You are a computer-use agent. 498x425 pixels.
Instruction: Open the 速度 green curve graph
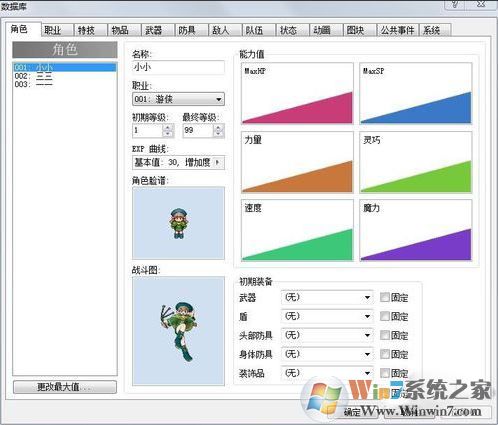297,230
